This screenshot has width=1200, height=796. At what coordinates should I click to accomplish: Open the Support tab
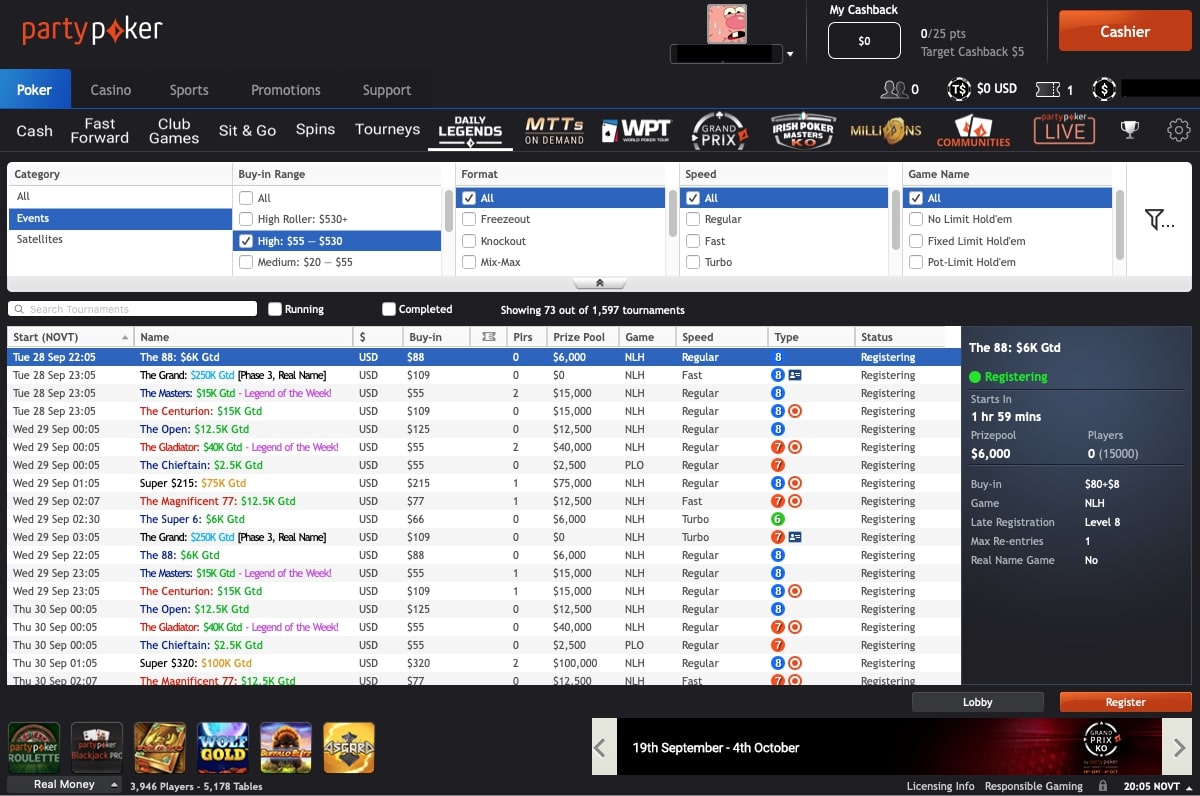[387, 89]
